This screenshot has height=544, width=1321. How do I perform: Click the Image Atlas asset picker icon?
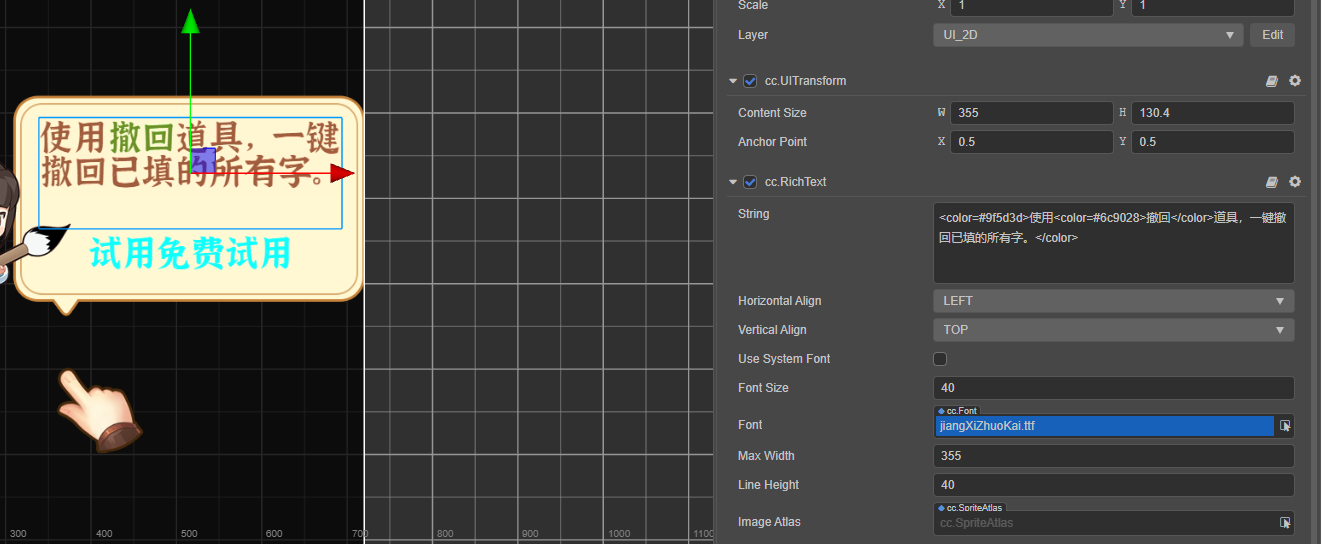click(x=1285, y=522)
